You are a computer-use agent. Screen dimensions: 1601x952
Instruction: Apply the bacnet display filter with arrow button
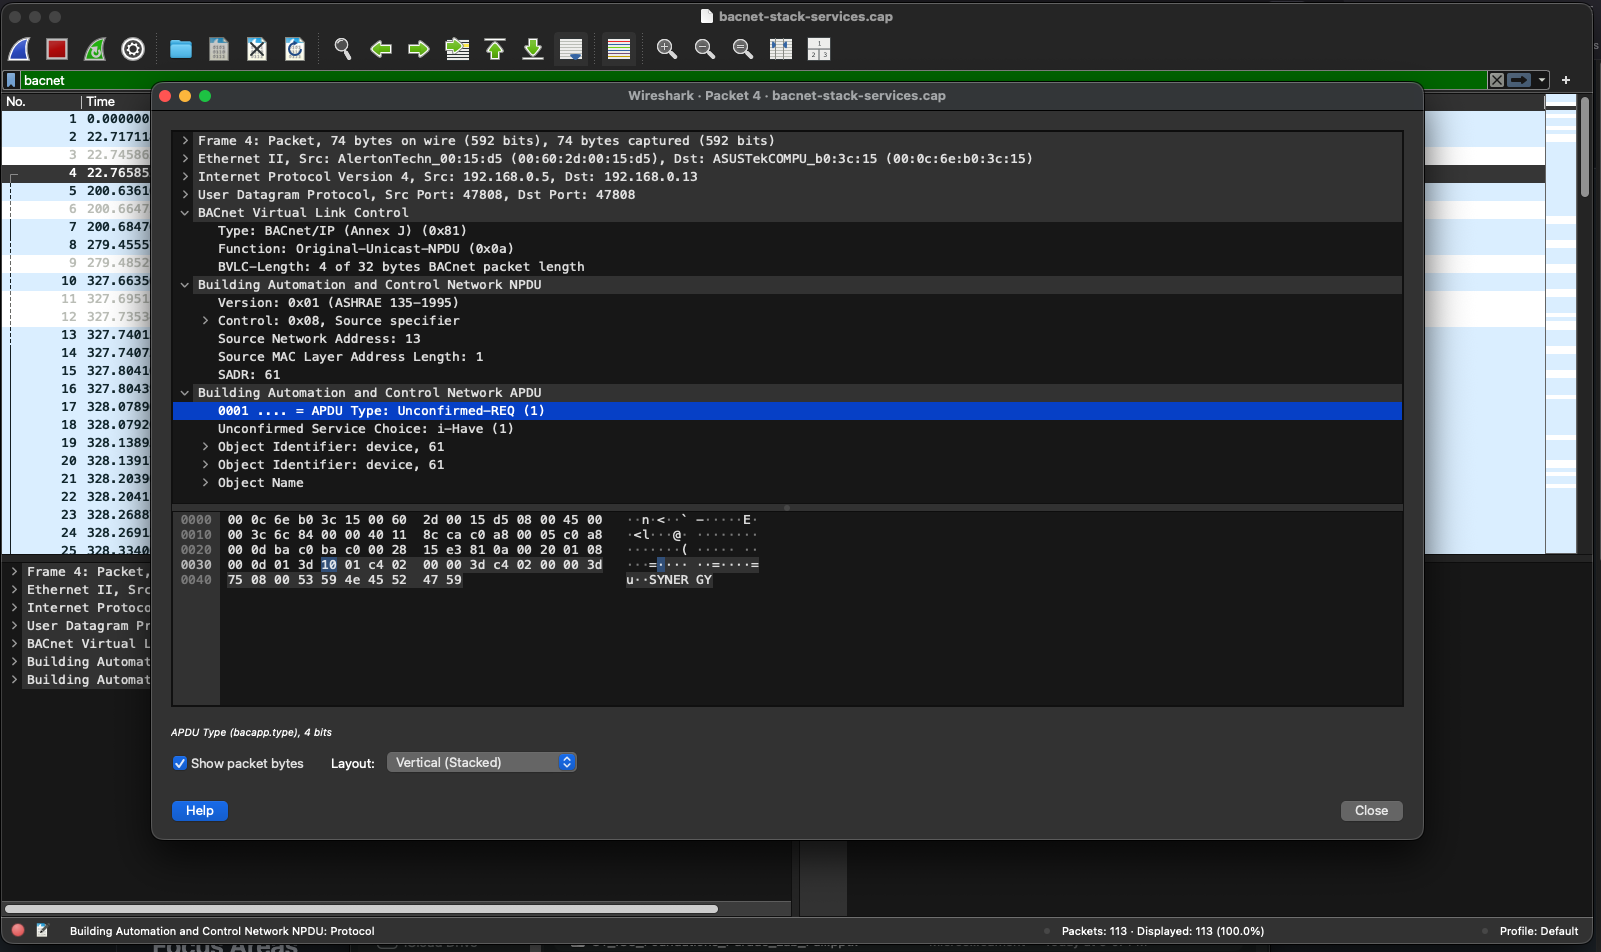[1520, 80]
